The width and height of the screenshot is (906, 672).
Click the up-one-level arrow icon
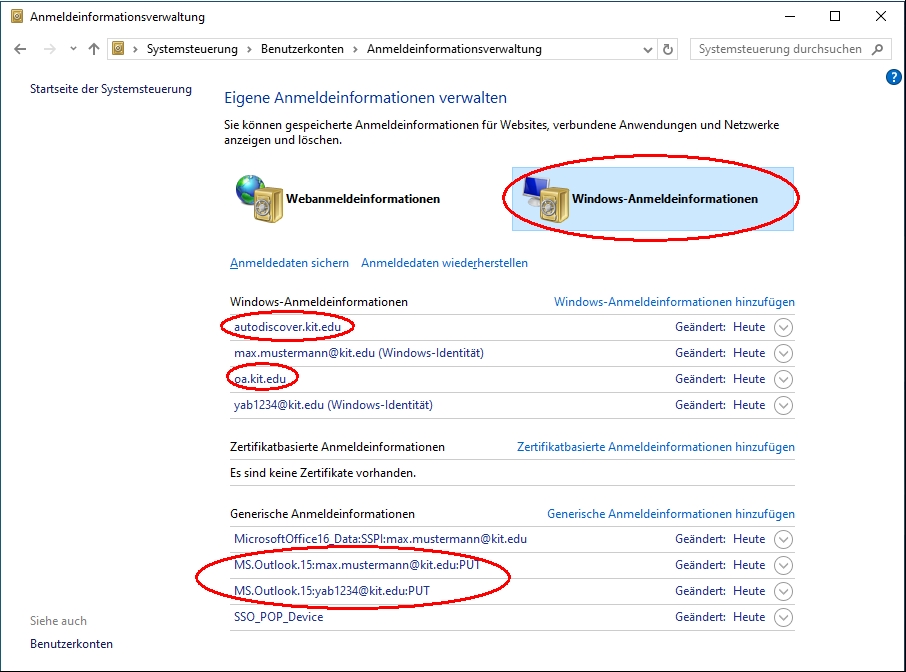(94, 49)
